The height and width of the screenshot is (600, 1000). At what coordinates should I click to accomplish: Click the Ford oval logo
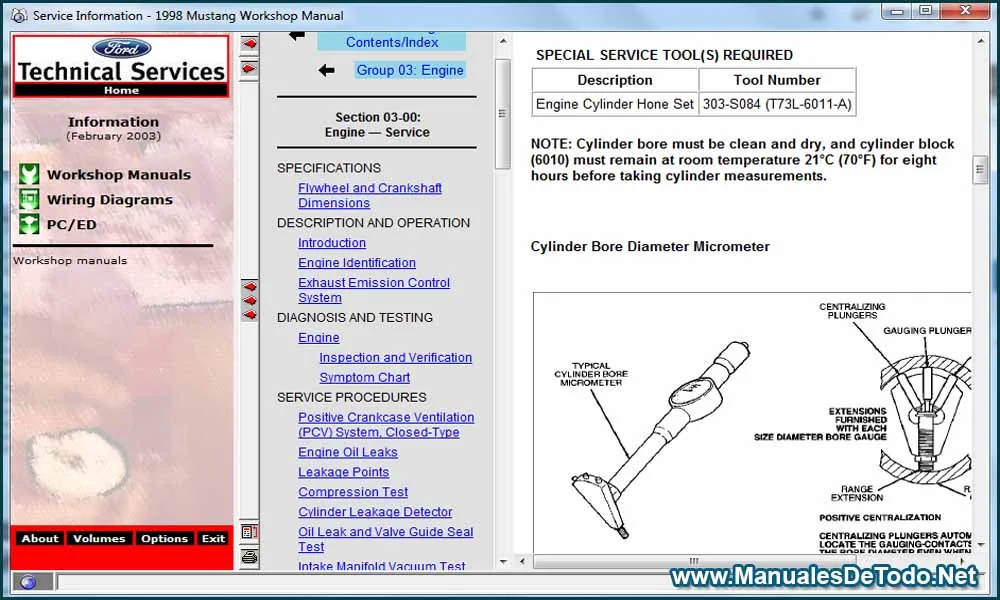[121, 49]
